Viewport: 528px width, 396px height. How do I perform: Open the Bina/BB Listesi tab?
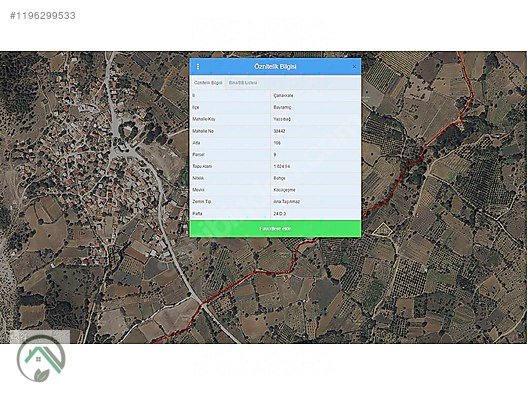(243, 82)
